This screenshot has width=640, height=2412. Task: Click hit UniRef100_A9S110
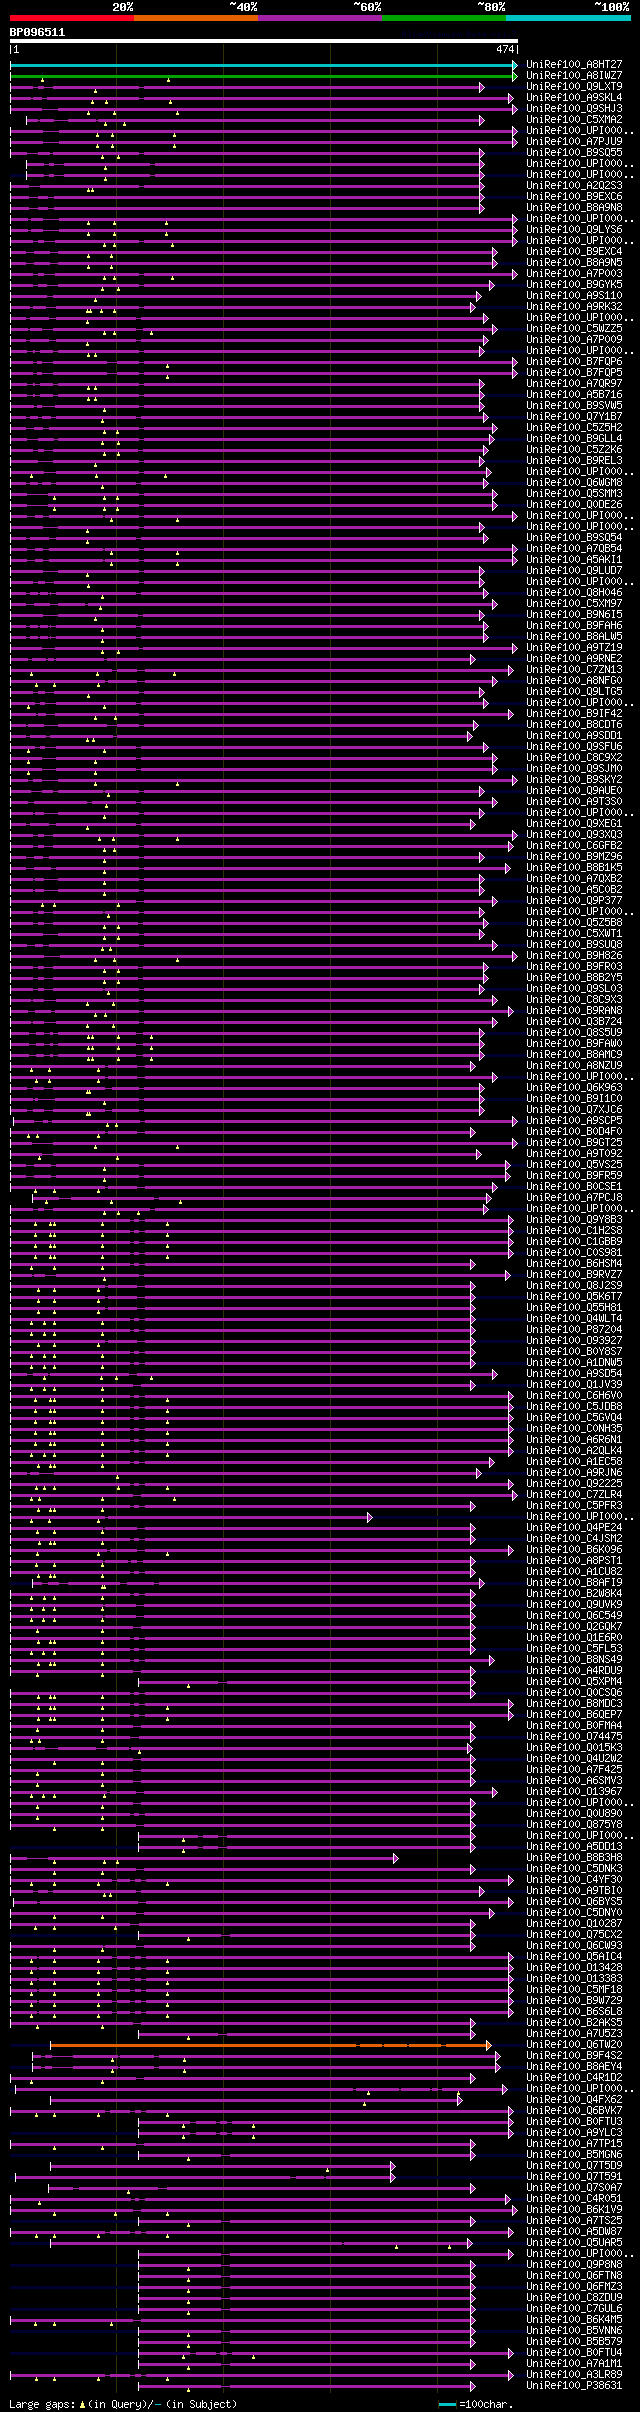[574, 296]
